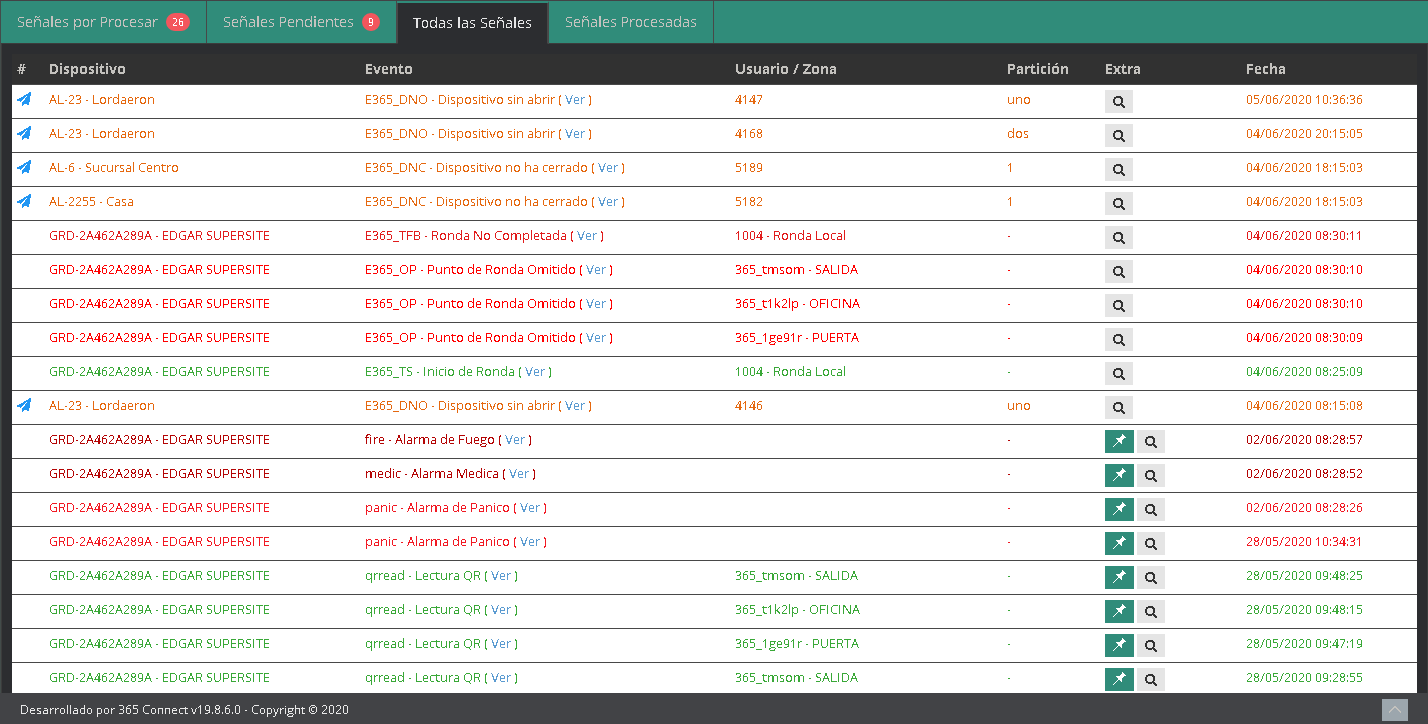Click the magnifier icon on the Inicio de Ronda row
The height and width of the screenshot is (724, 1428).
[1118, 373]
